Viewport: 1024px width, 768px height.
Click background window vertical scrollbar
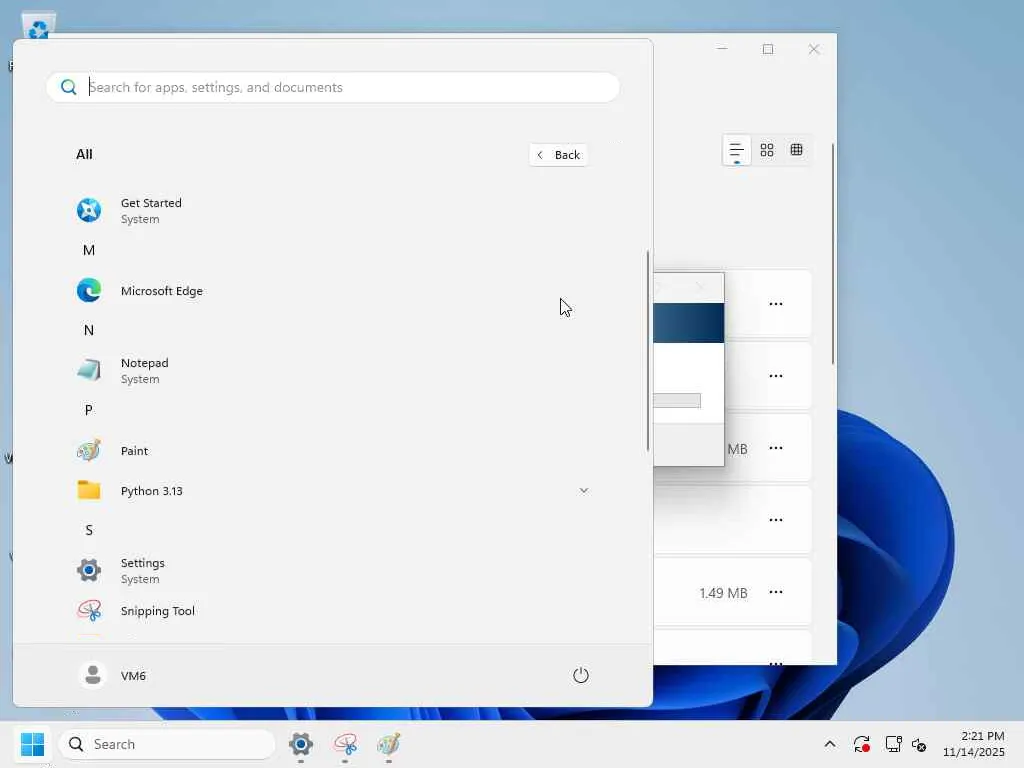(833, 255)
